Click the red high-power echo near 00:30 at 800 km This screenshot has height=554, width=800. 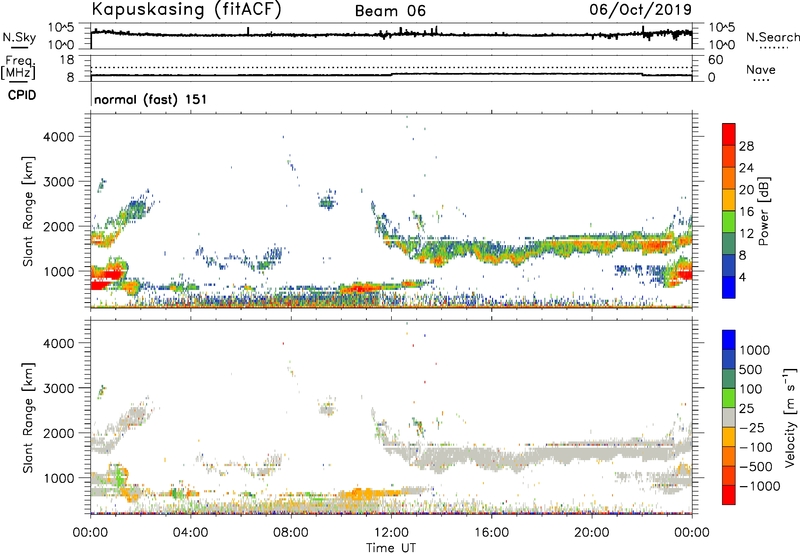[106, 279]
